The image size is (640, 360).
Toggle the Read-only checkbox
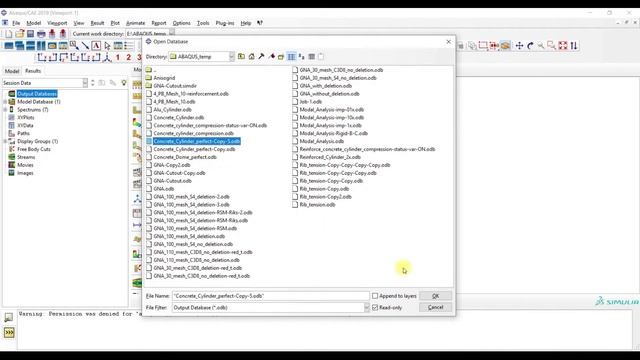pos(375,307)
